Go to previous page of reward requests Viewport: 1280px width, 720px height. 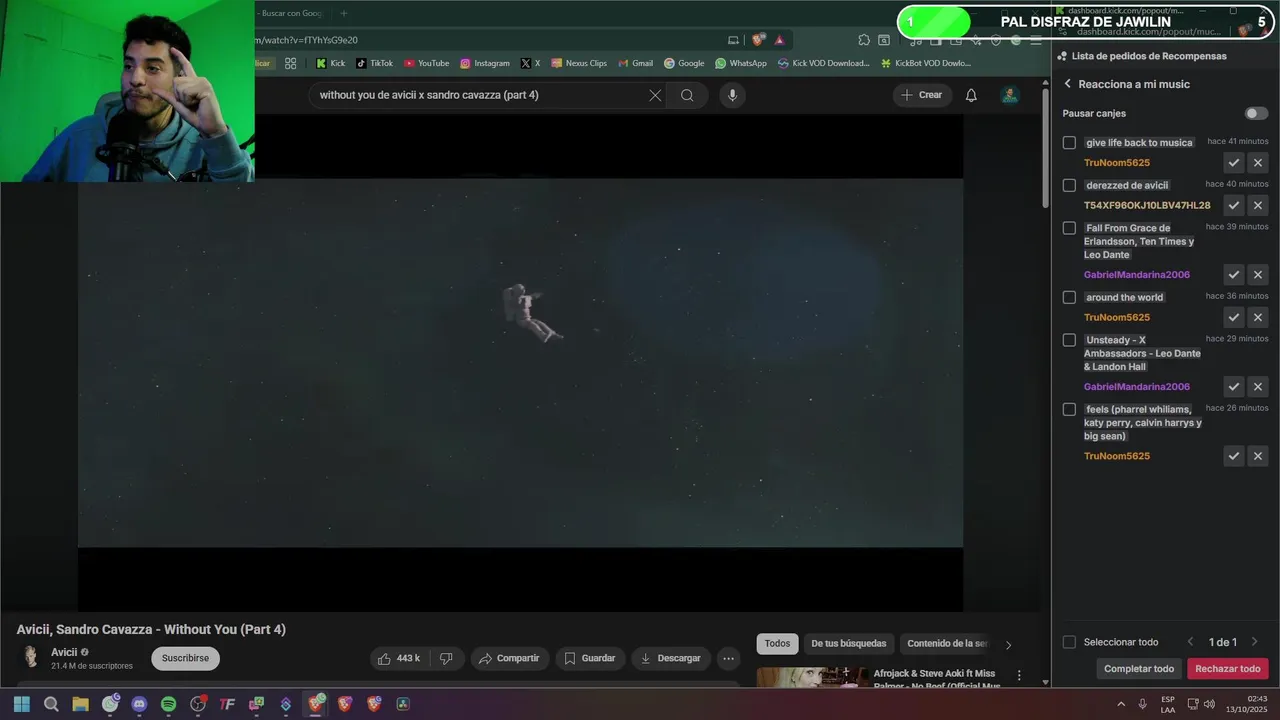(1190, 642)
